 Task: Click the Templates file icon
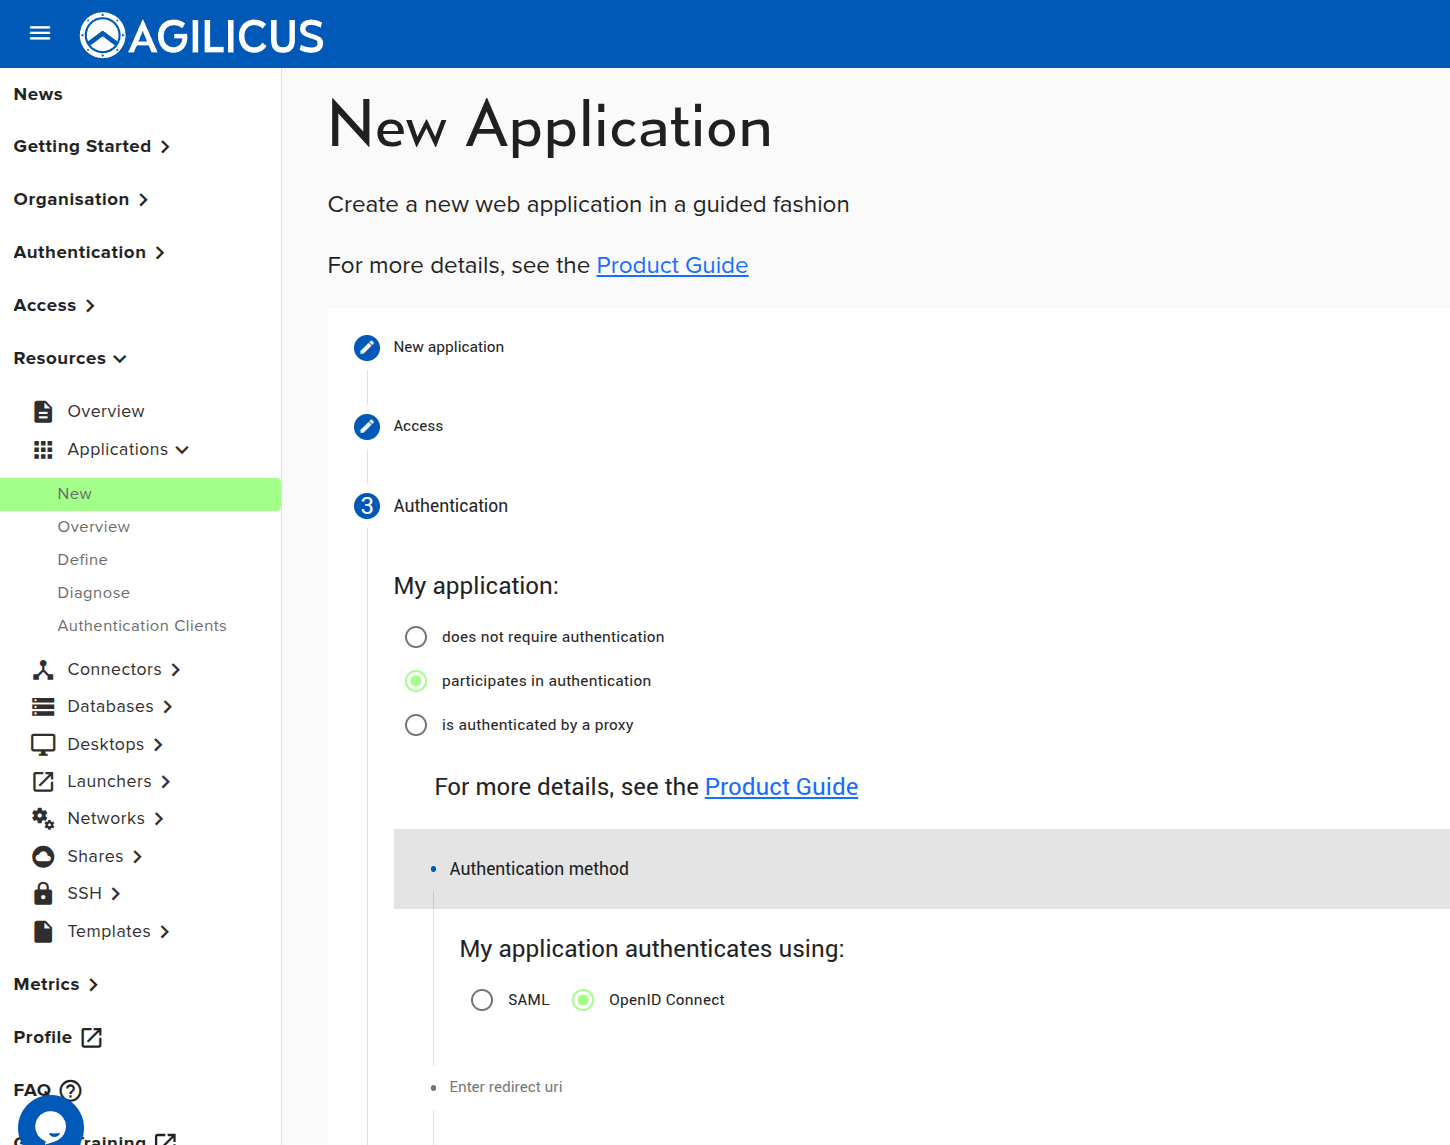tap(43, 931)
